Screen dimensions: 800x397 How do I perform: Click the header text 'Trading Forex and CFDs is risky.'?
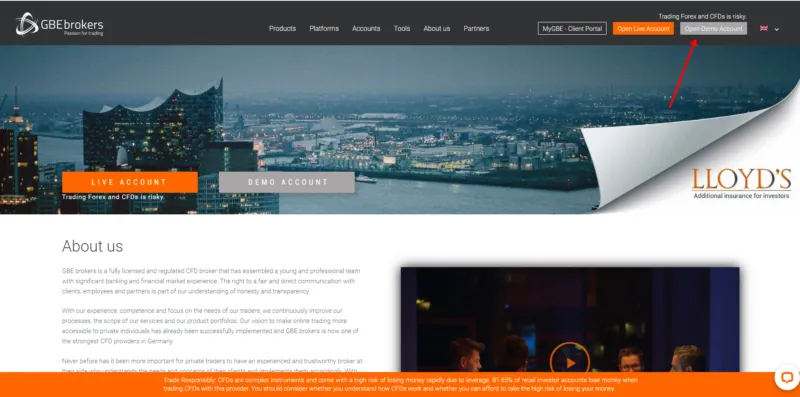point(702,16)
